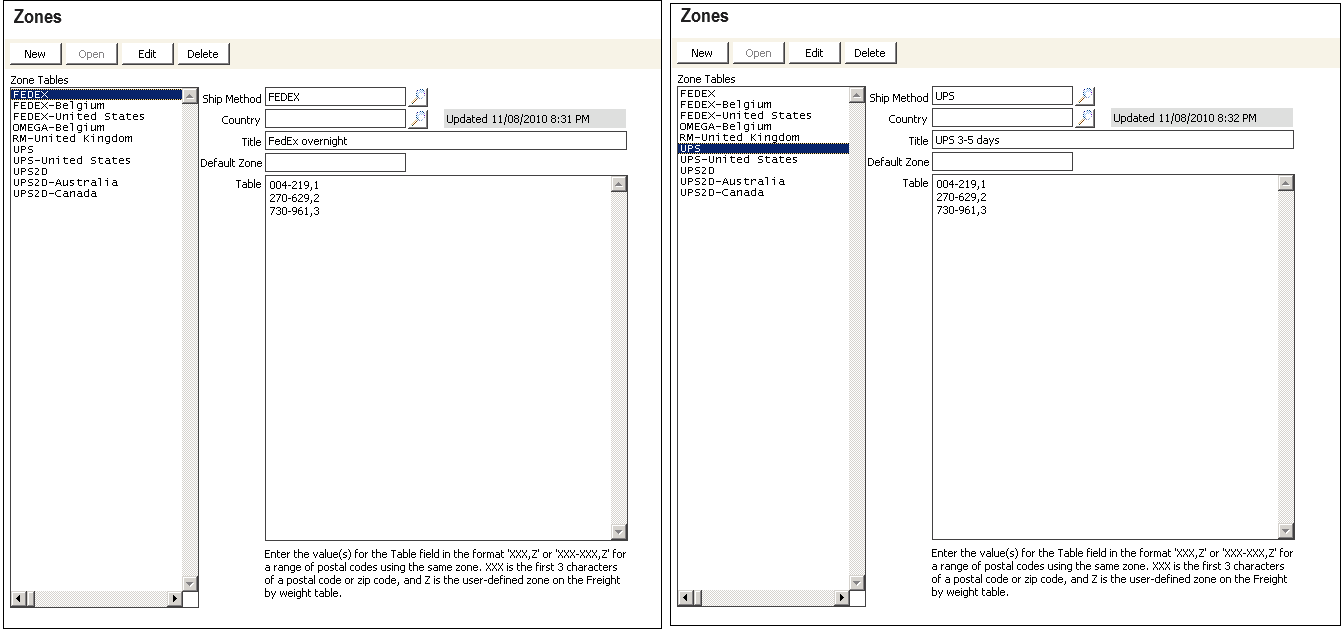Select RM-United Kingdom in the right zone list
This screenshot has height=636, width=1344.
click(763, 137)
